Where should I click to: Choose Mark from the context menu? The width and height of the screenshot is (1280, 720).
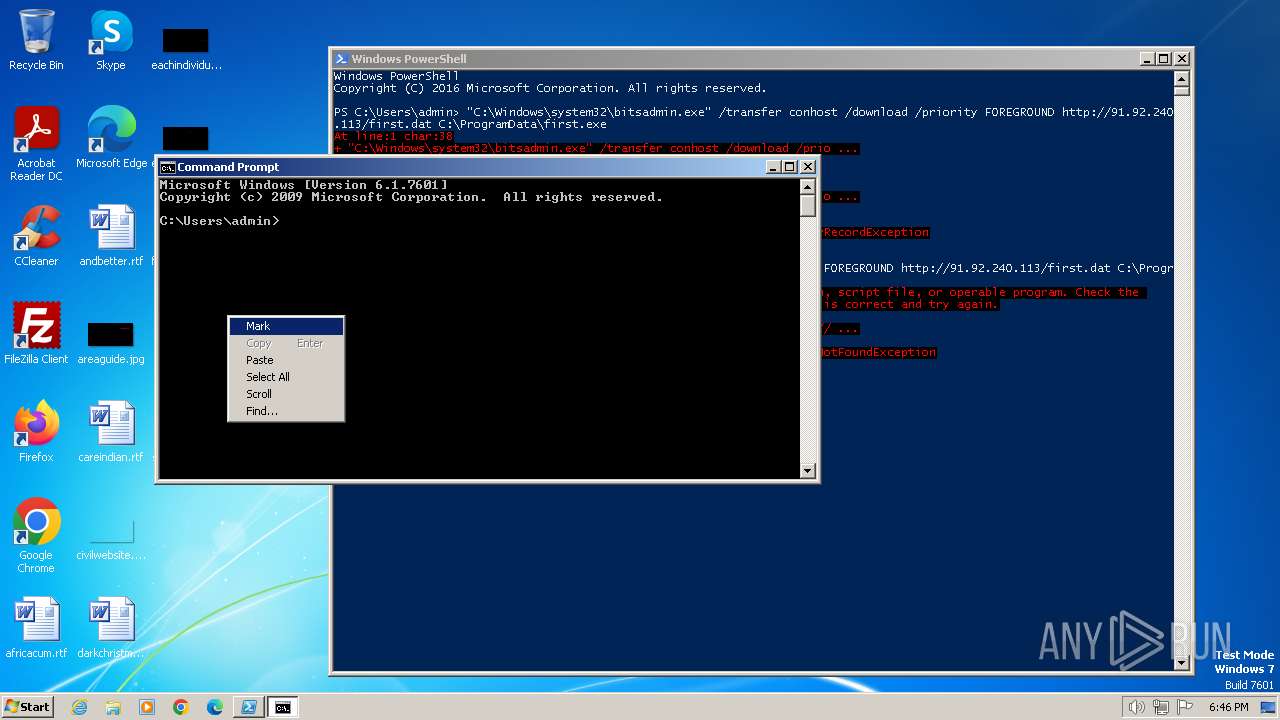(286, 326)
